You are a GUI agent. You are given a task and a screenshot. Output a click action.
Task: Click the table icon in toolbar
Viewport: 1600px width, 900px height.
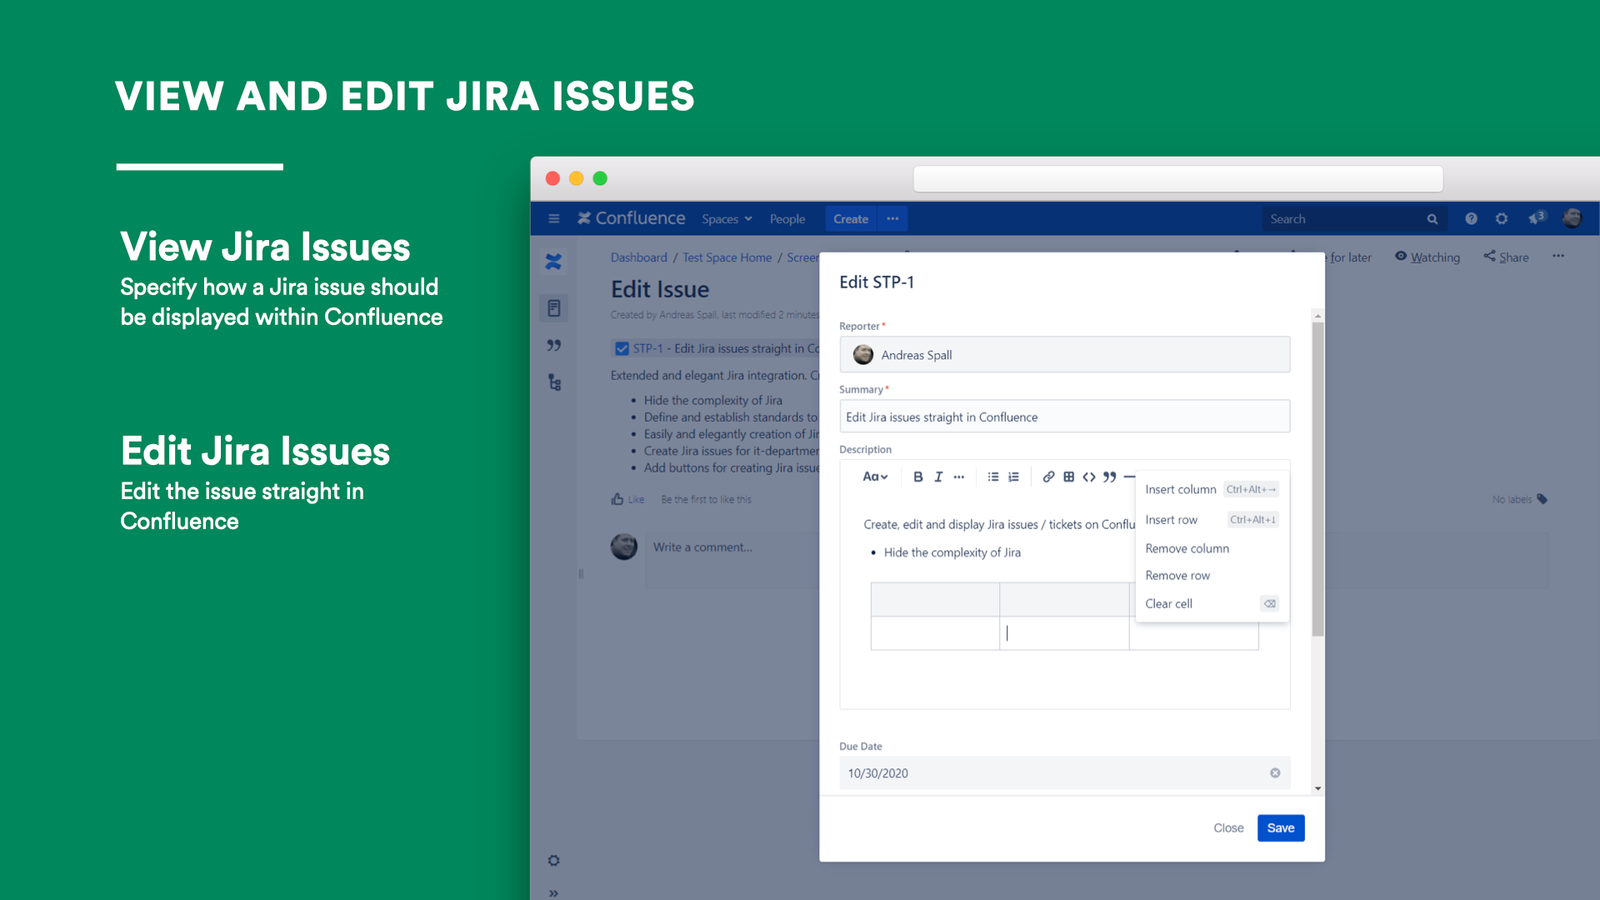tap(1069, 477)
